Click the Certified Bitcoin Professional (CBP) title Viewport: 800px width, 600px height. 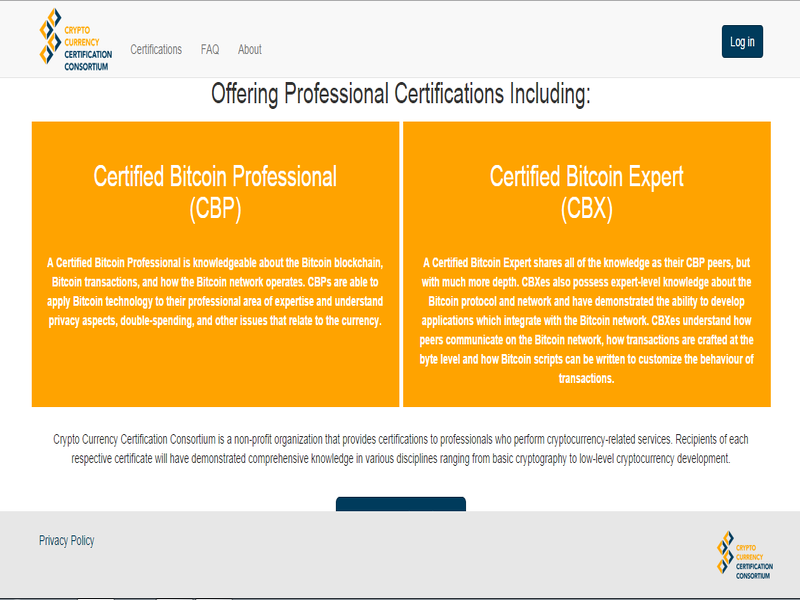(x=215, y=178)
